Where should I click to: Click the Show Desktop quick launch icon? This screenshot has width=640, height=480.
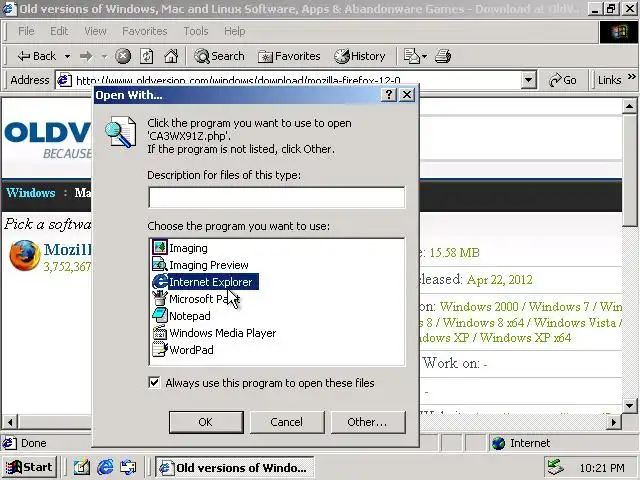pos(82,467)
